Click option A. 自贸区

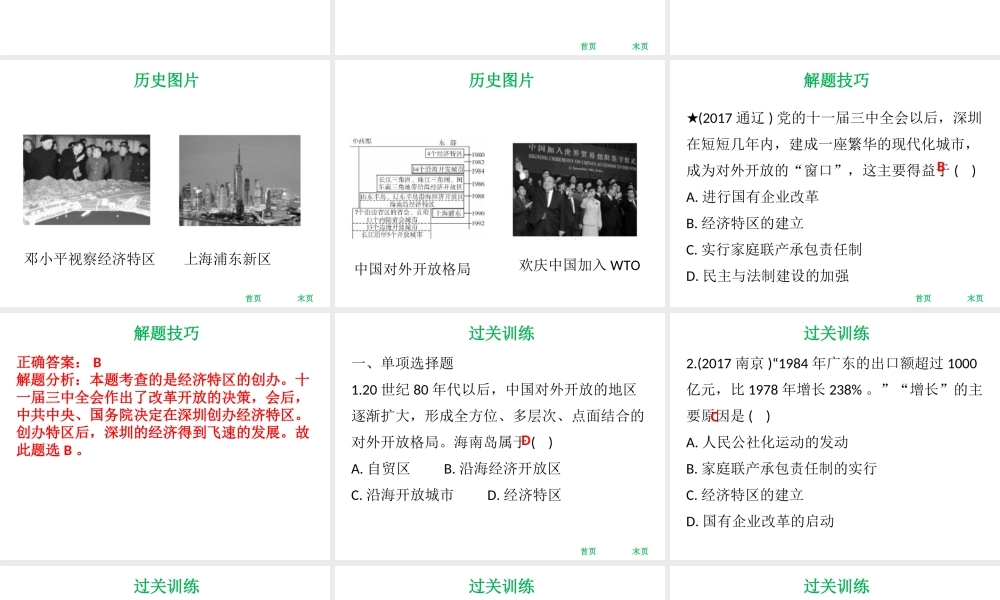tap(381, 469)
